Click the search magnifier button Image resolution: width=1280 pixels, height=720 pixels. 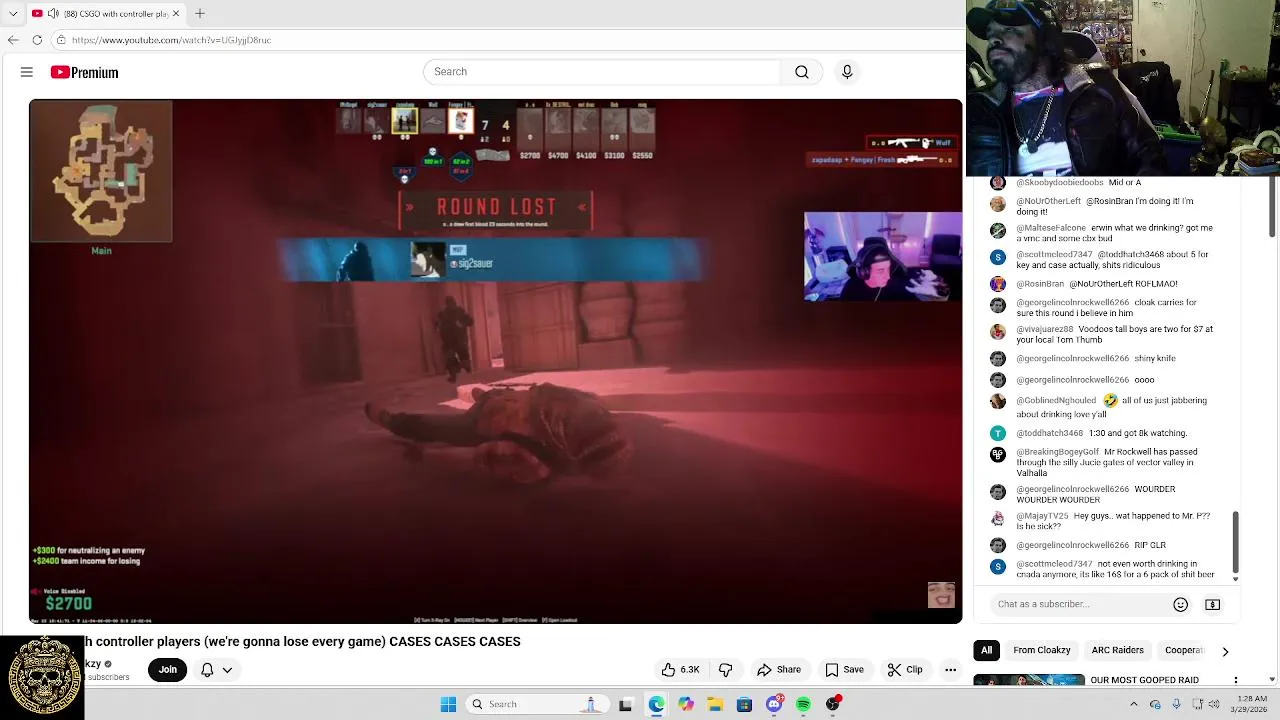802,72
